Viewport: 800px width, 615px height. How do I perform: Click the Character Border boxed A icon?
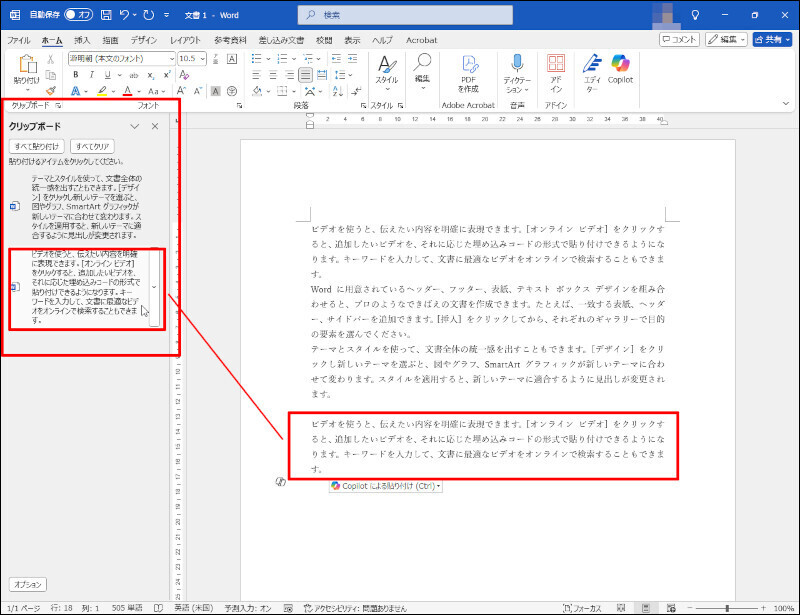pos(232,59)
